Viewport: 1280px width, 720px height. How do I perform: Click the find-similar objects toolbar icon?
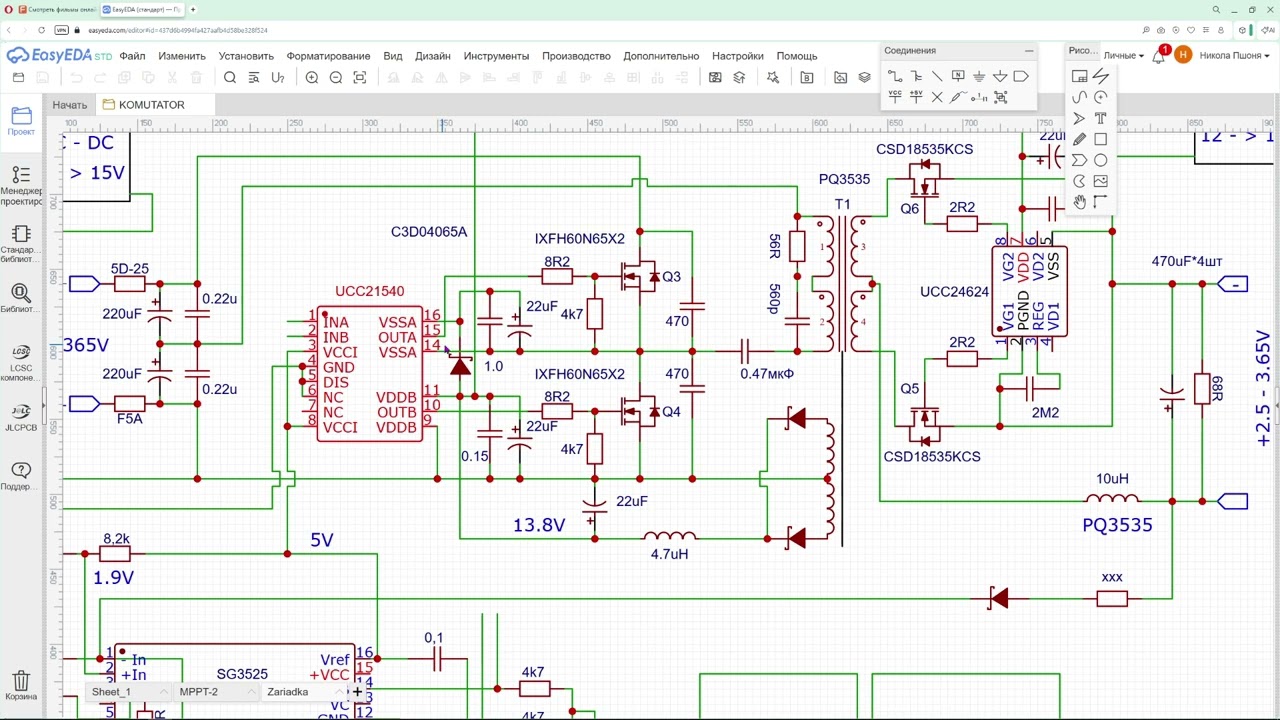(x=254, y=78)
